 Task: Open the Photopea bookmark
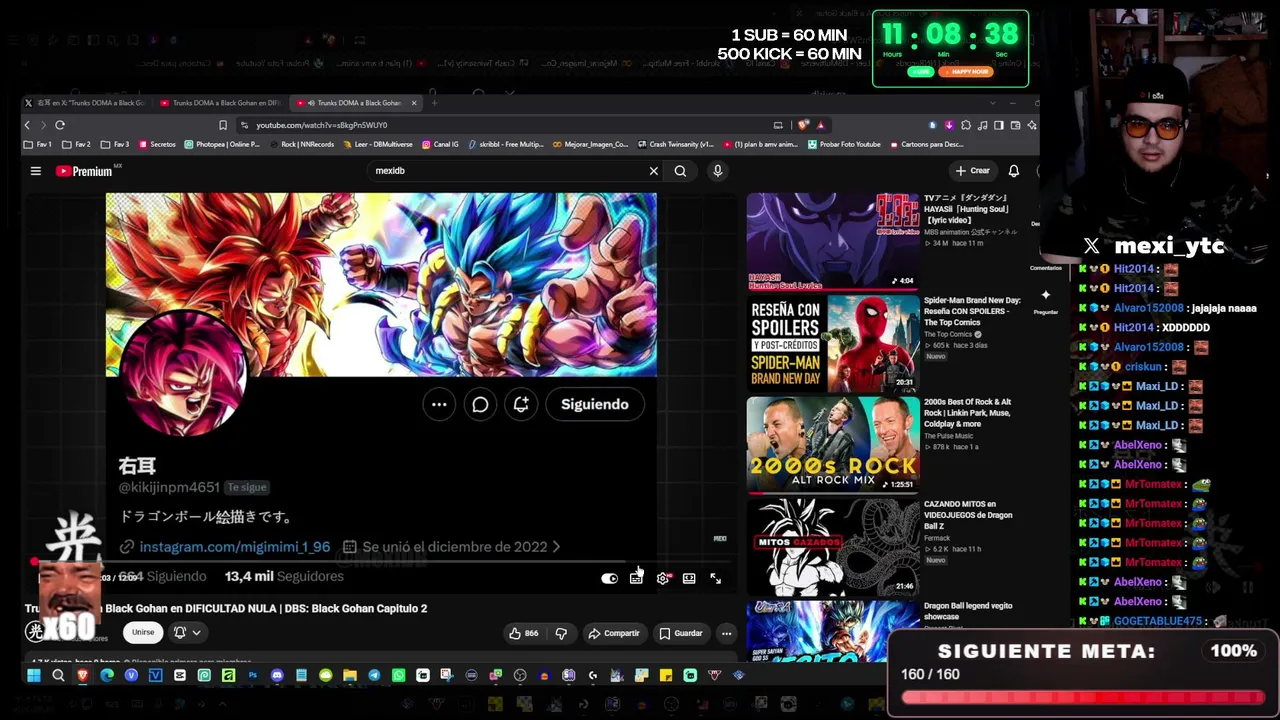point(222,145)
